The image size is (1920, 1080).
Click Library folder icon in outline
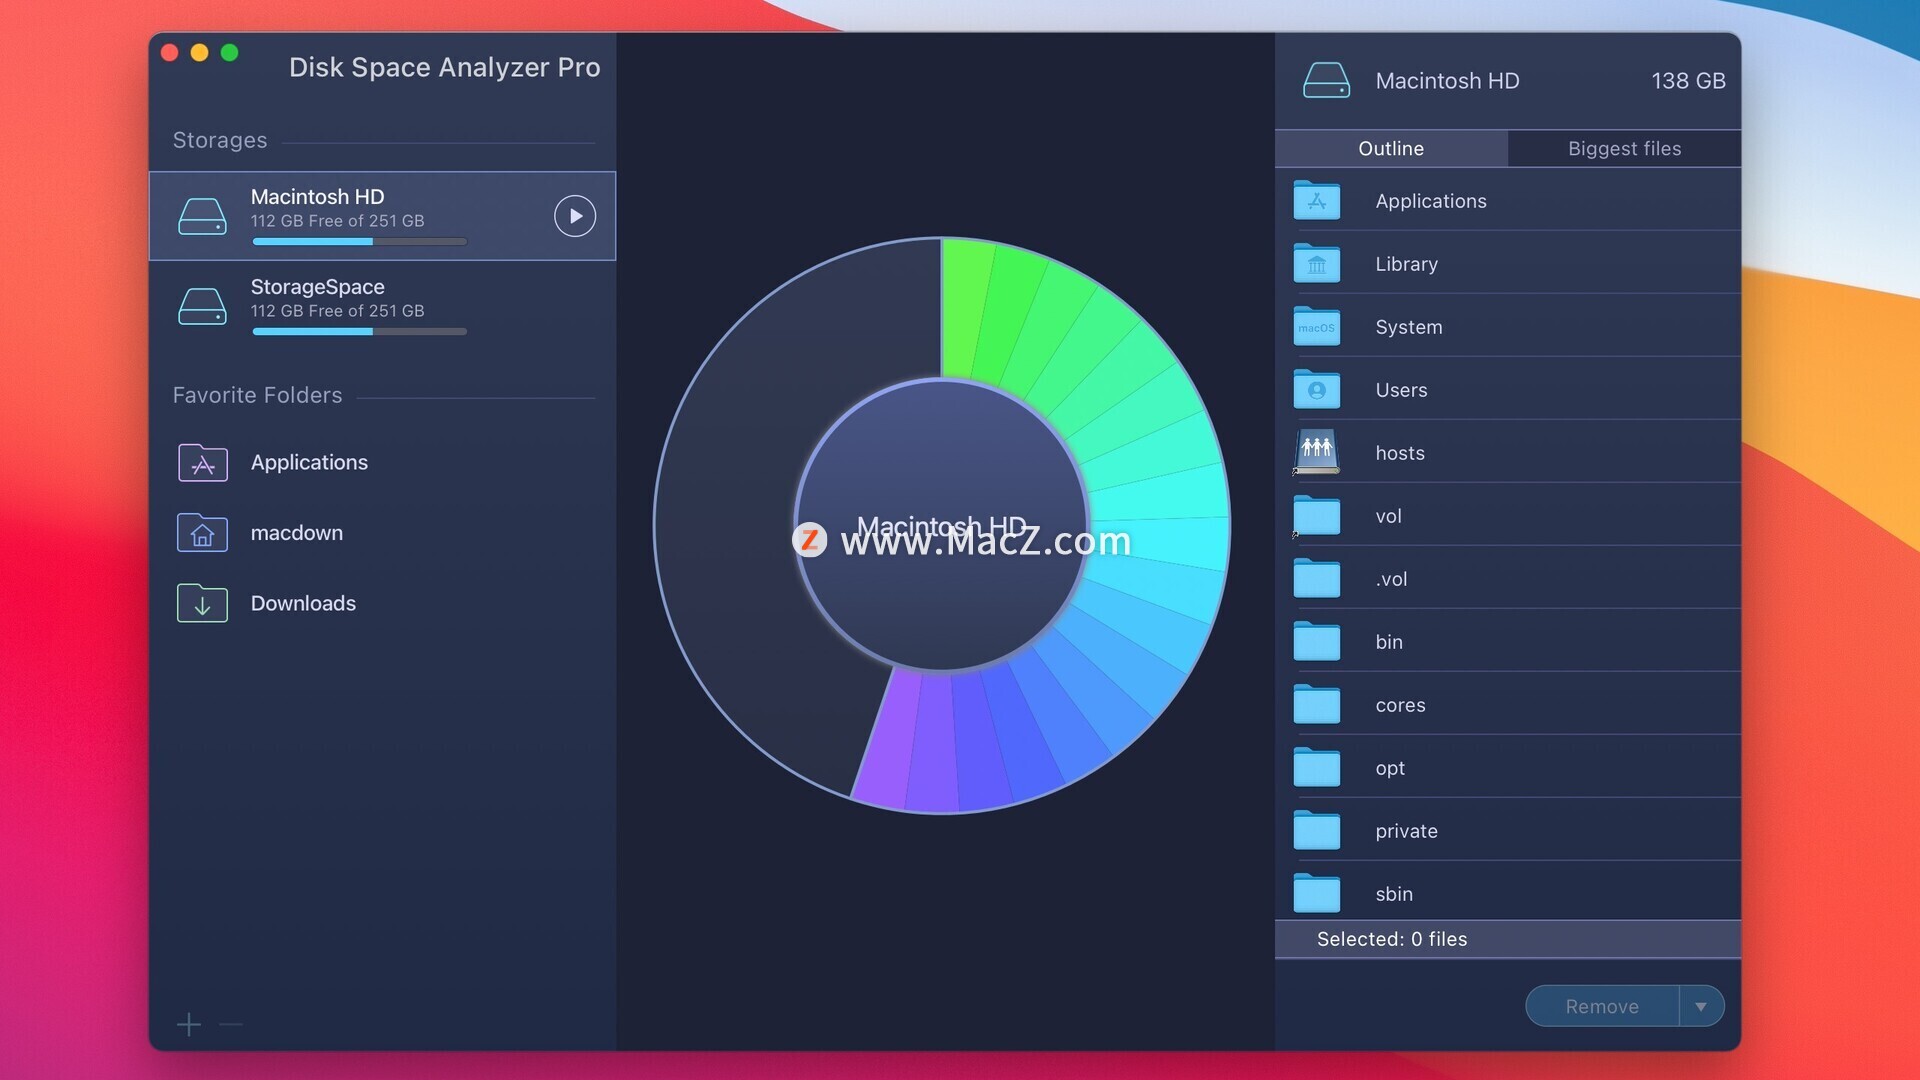1316,264
